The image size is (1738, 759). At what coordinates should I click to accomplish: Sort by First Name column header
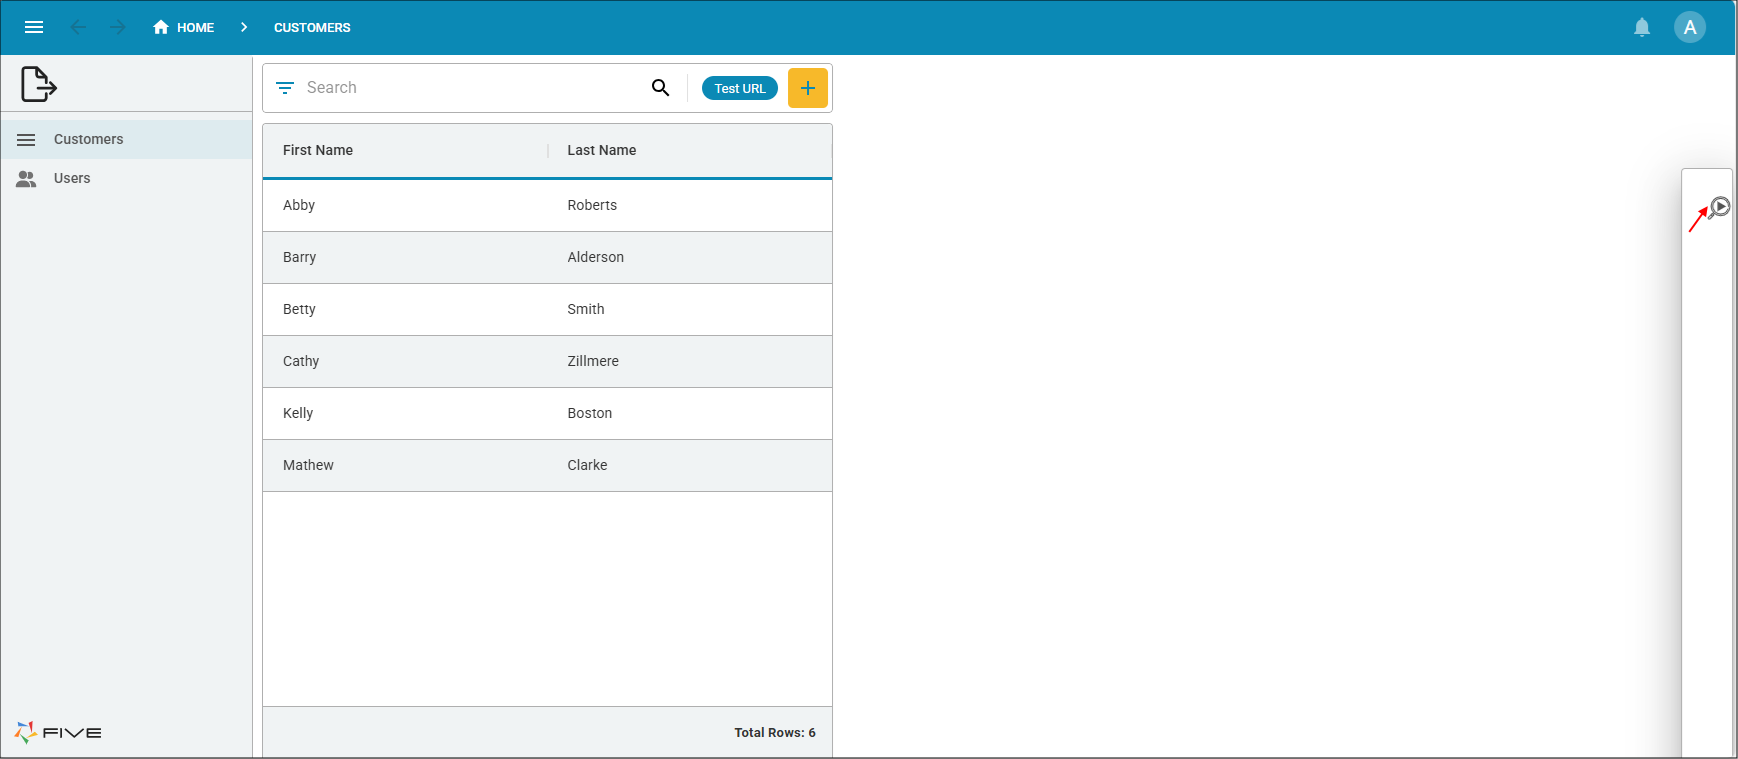pos(318,150)
